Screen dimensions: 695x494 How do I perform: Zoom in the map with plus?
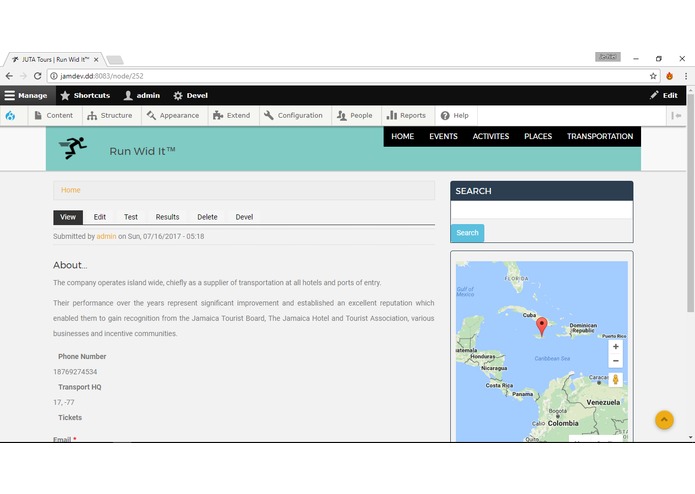[x=616, y=347]
